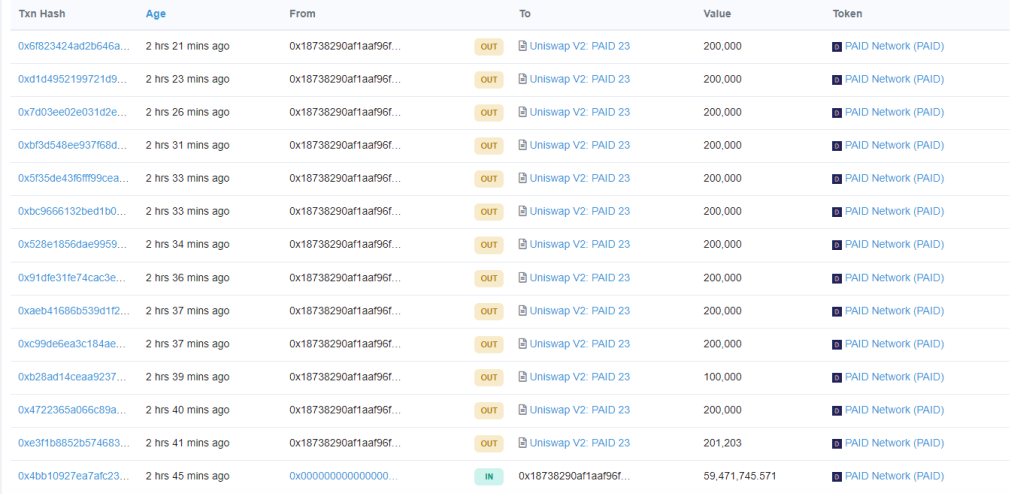Open transaction 0xbc9666132bed1b0
This screenshot has height=494, width=1014.
click(74, 211)
